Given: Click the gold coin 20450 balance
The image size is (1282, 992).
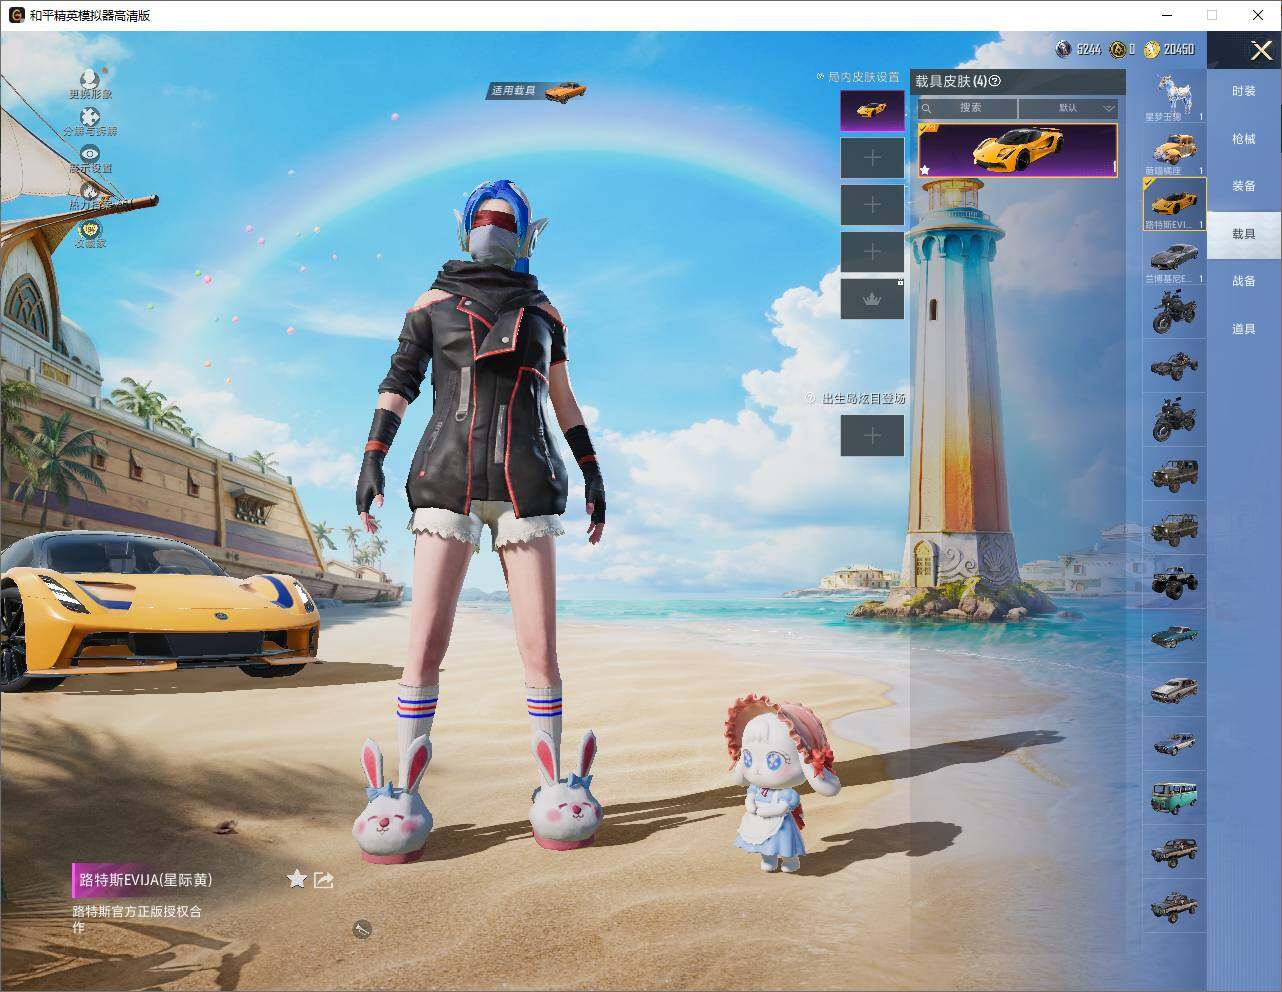Looking at the screenshot, I should tap(1169, 49).
